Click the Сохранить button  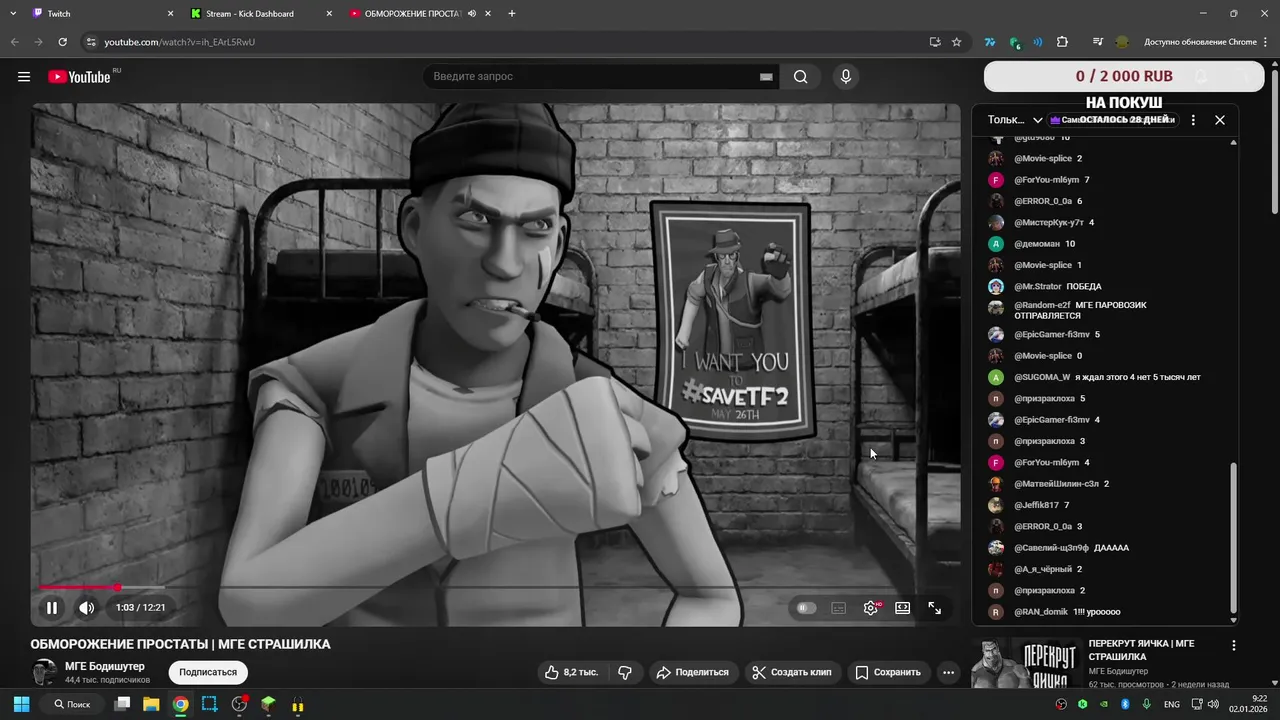click(x=888, y=672)
